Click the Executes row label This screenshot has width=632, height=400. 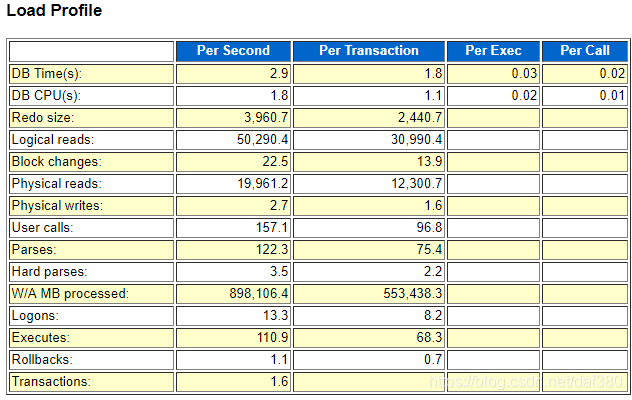41,338
